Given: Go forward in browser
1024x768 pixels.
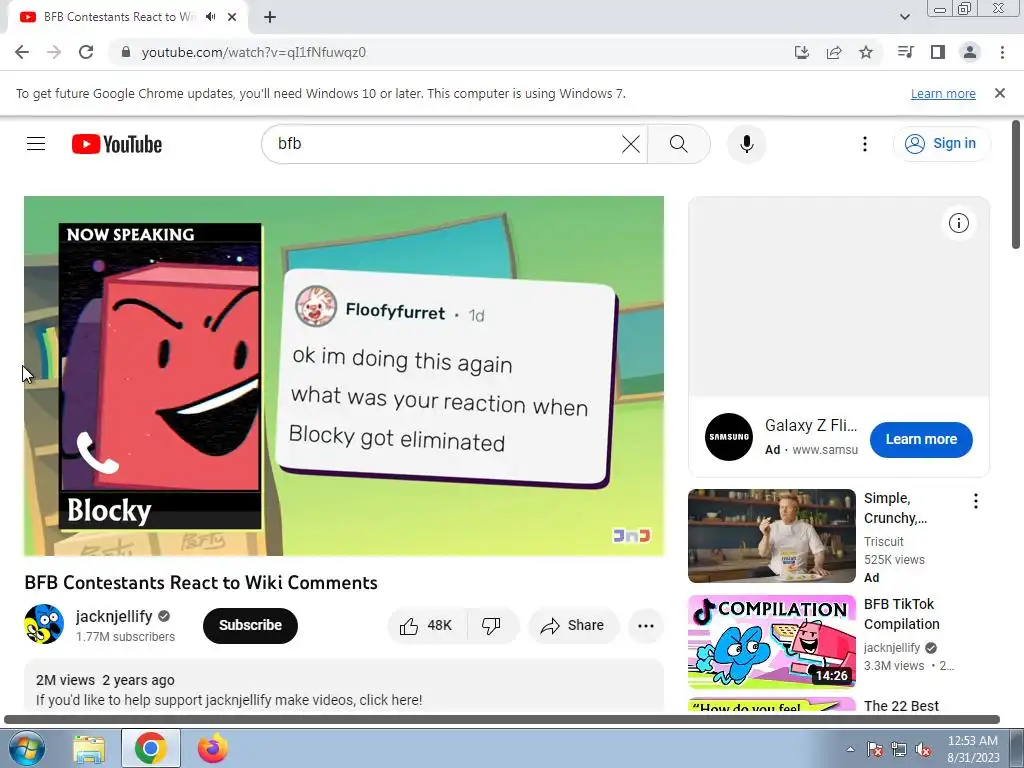Looking at the screenshot, I should [54, 52].
